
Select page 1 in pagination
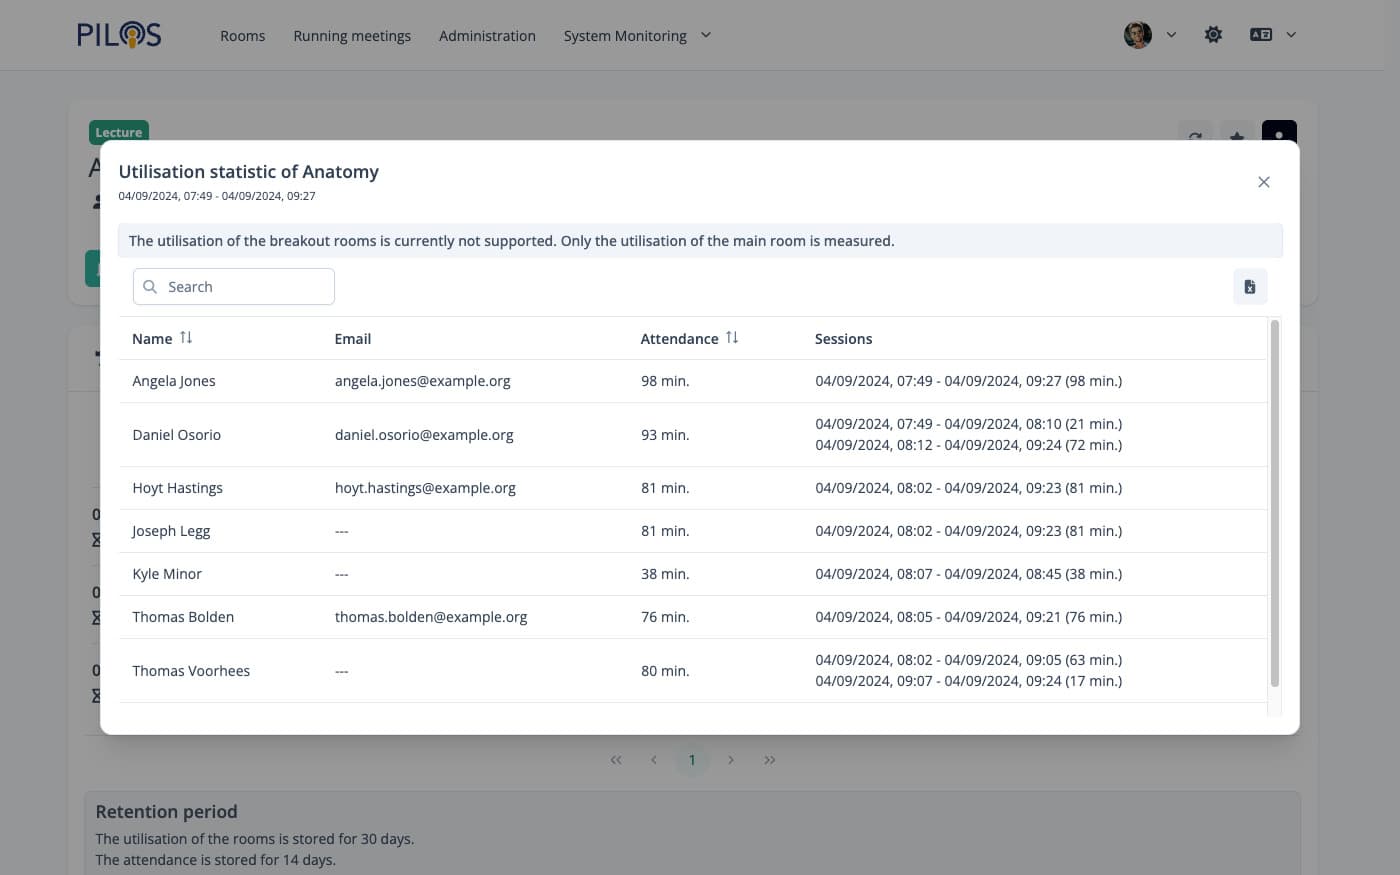point(692,760)
